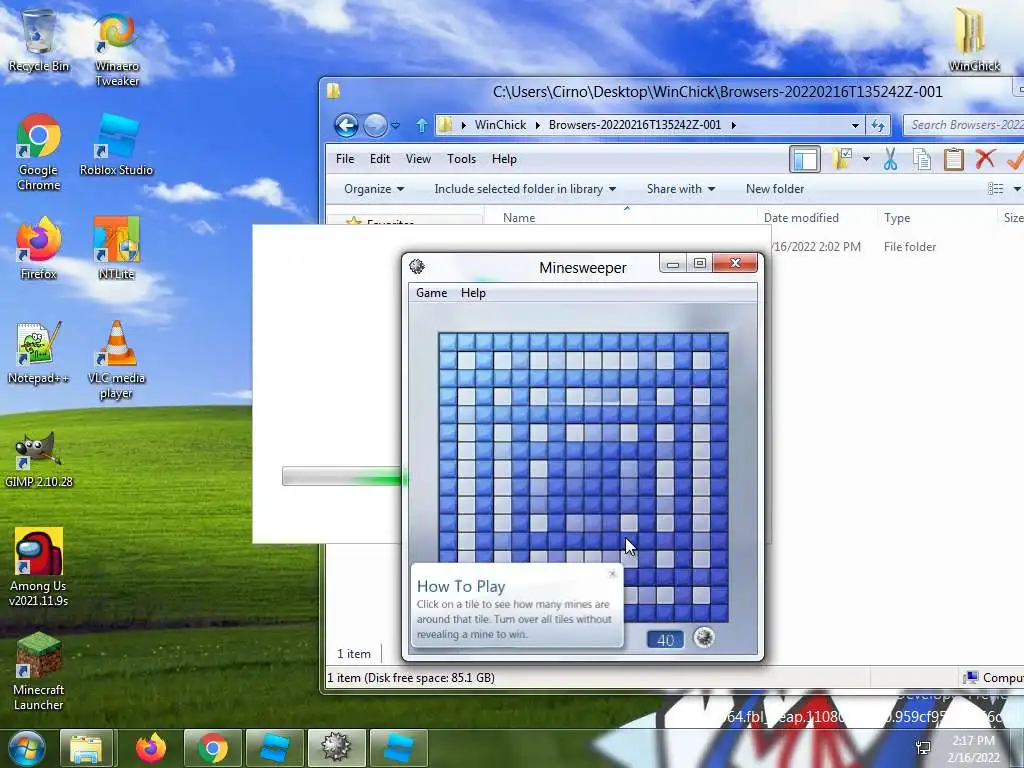Click the Explorer Forward arrow button

pos(376,125)
